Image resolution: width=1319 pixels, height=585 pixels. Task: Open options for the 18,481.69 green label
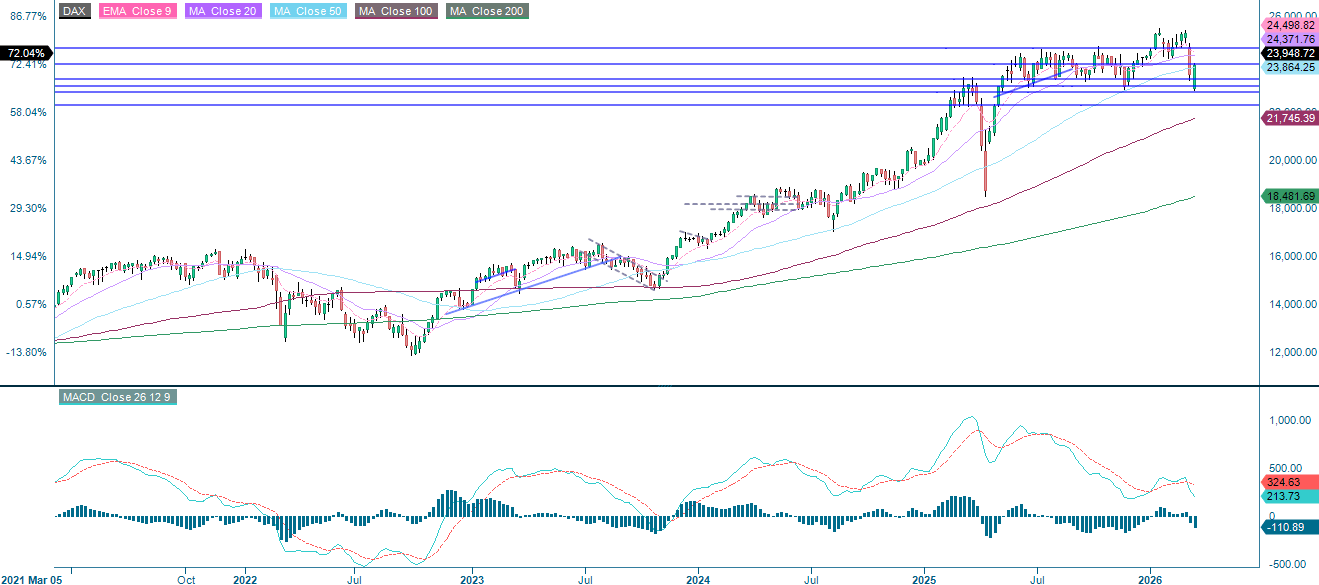(1286, 196)
